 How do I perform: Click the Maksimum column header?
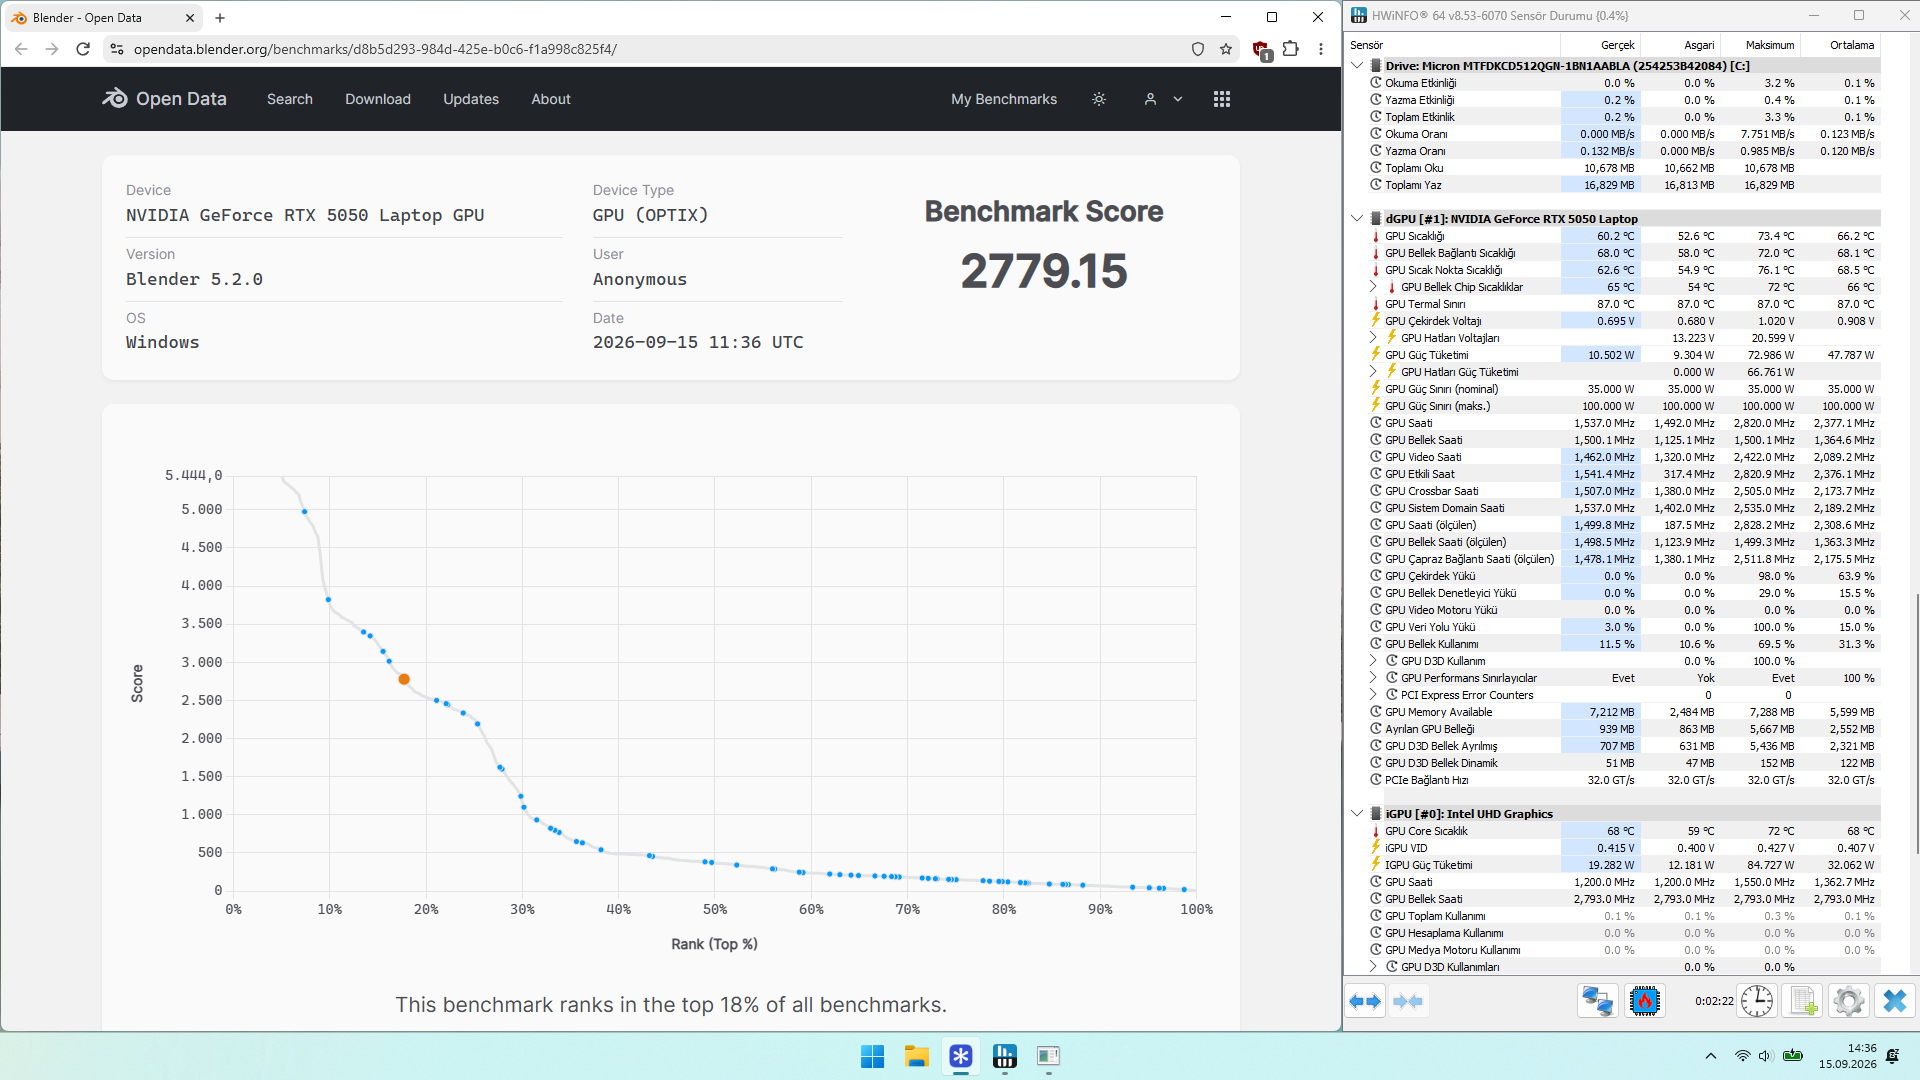click(1760, 45)
